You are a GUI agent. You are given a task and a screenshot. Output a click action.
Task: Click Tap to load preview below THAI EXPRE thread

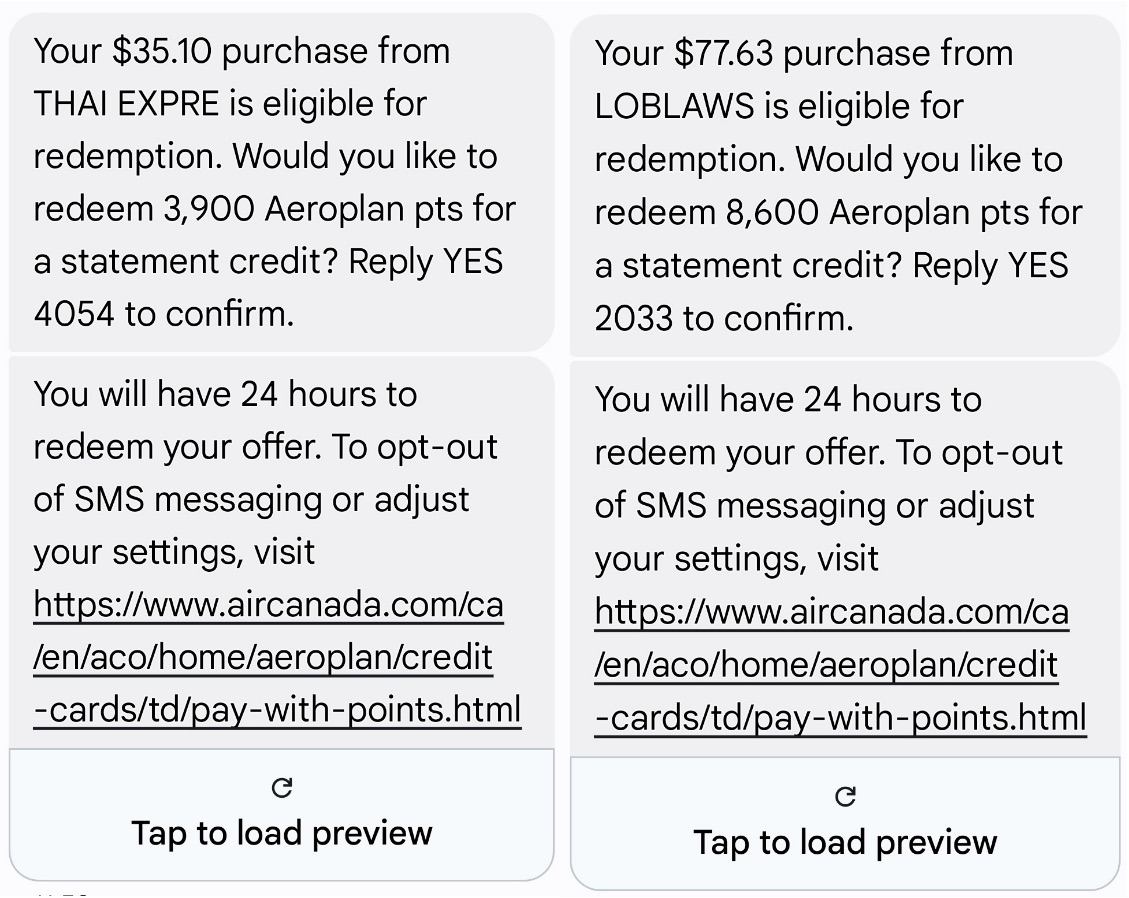pos(283,832)
